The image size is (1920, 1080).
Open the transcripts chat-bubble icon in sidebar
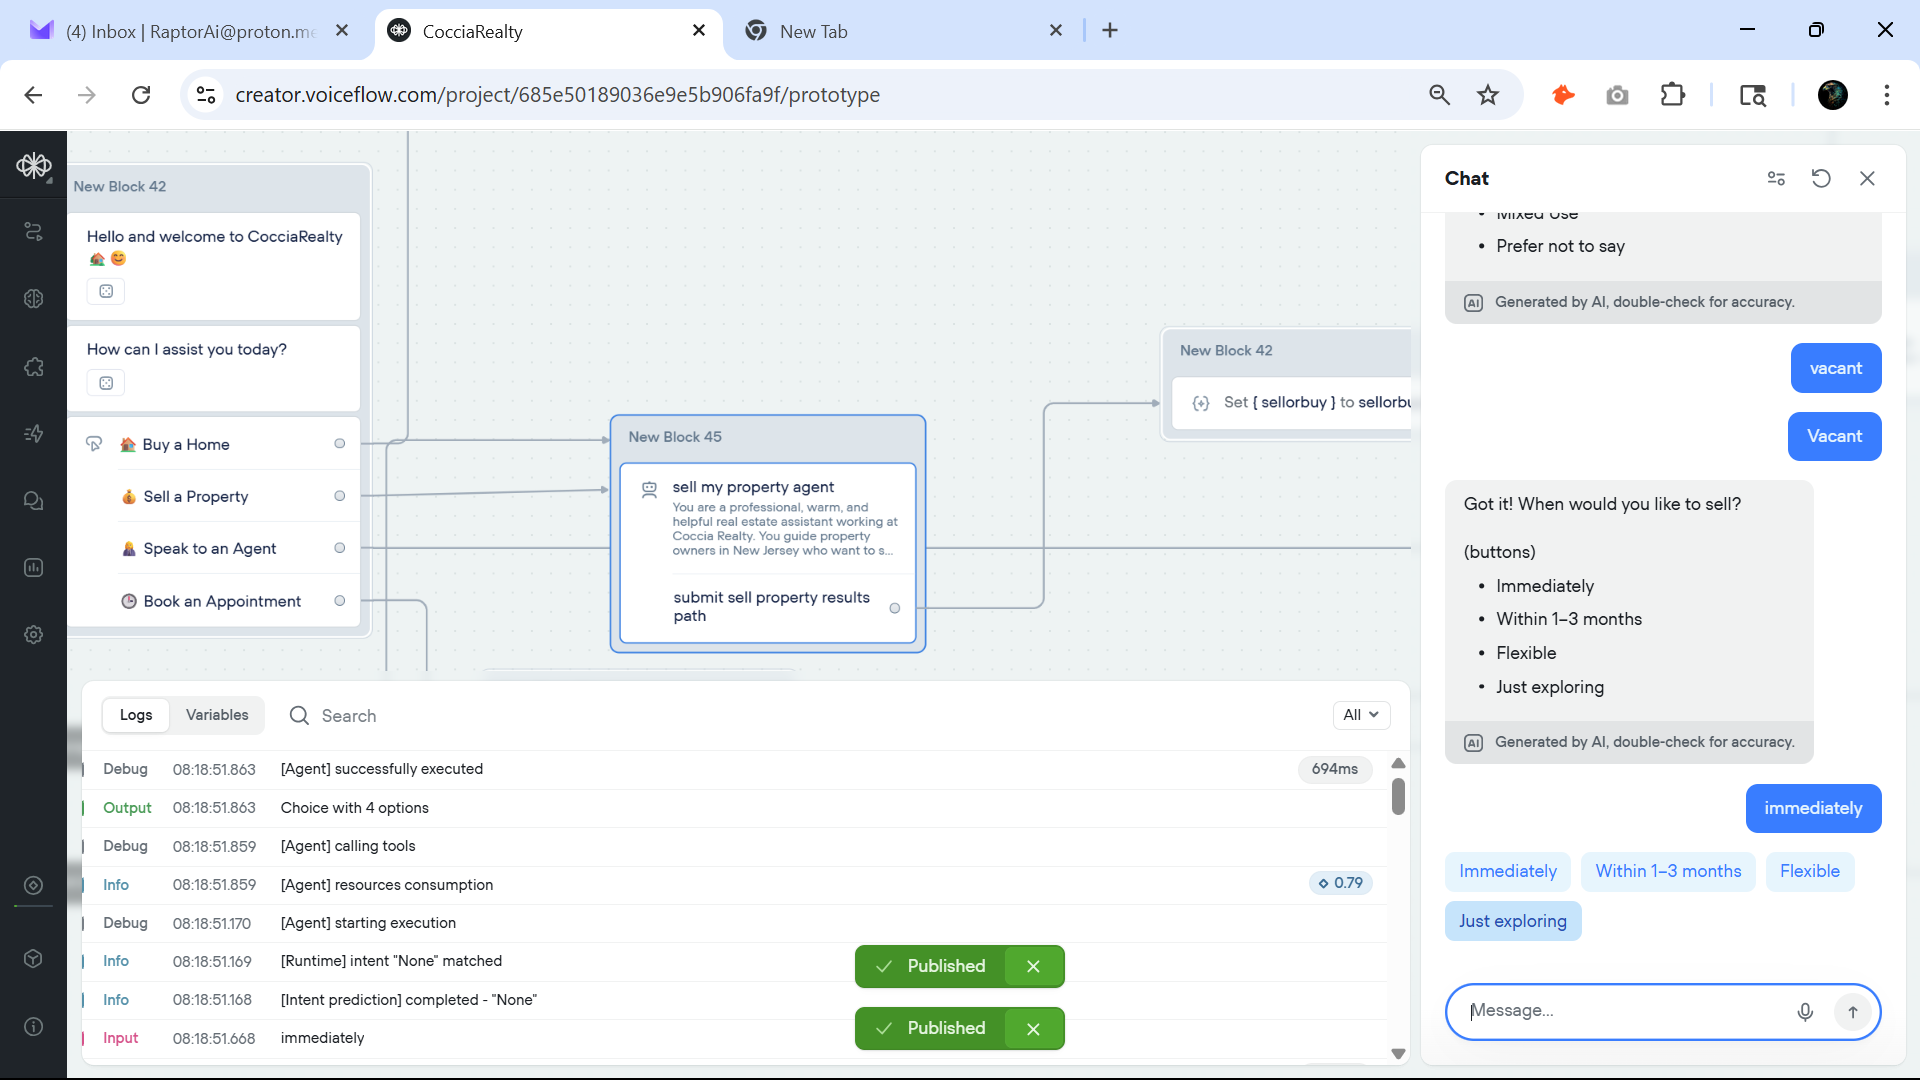pyautogui.click(x=33, y=500)
